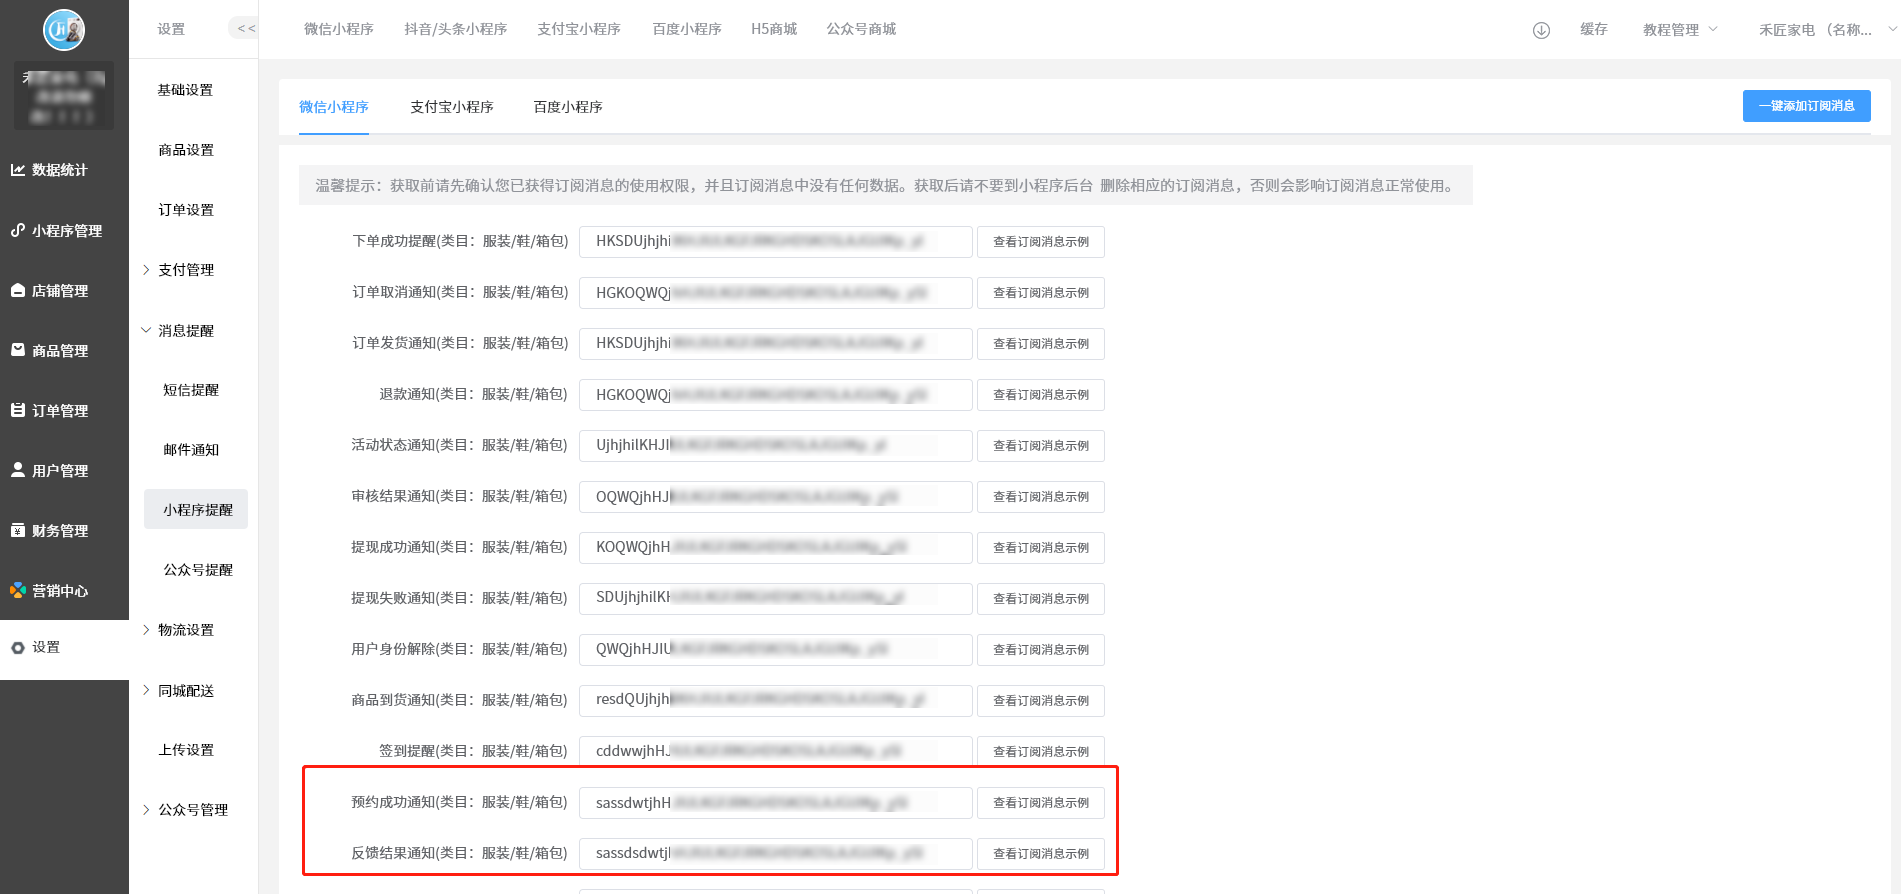
Task: View subscription example for 下单成功提醒
Action: [x=1041, y=242]
